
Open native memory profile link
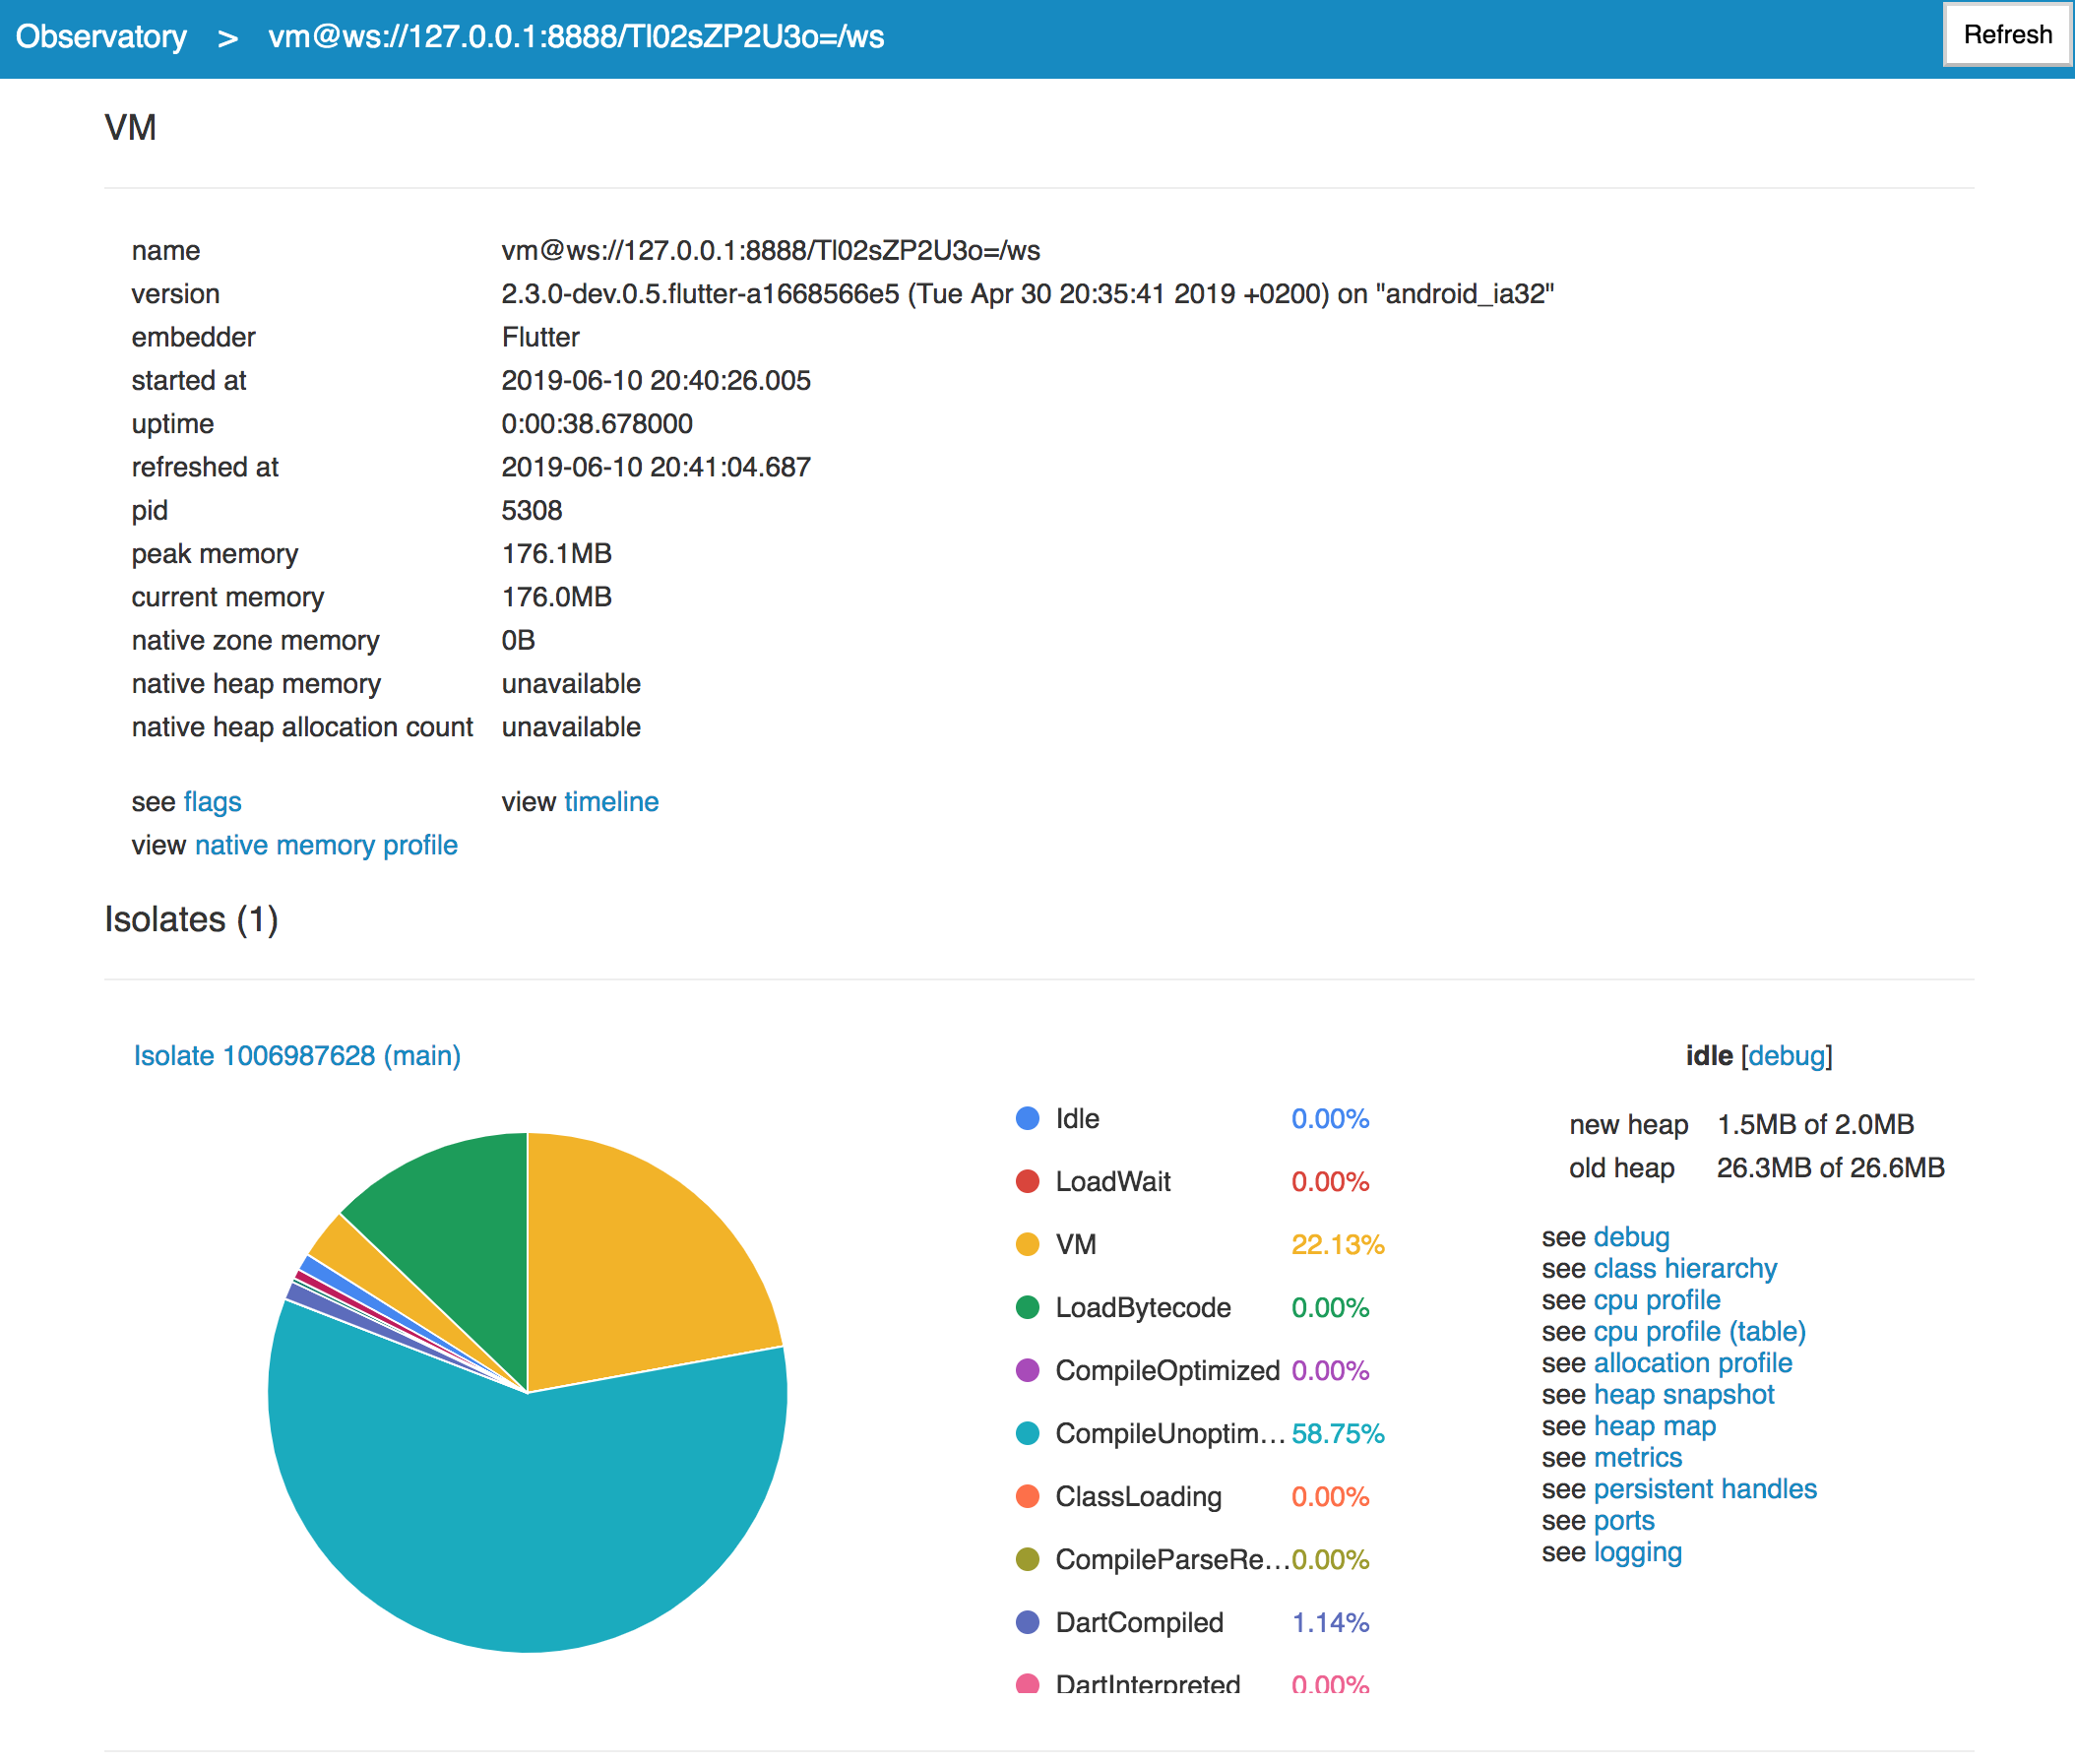tap(326, 845)
